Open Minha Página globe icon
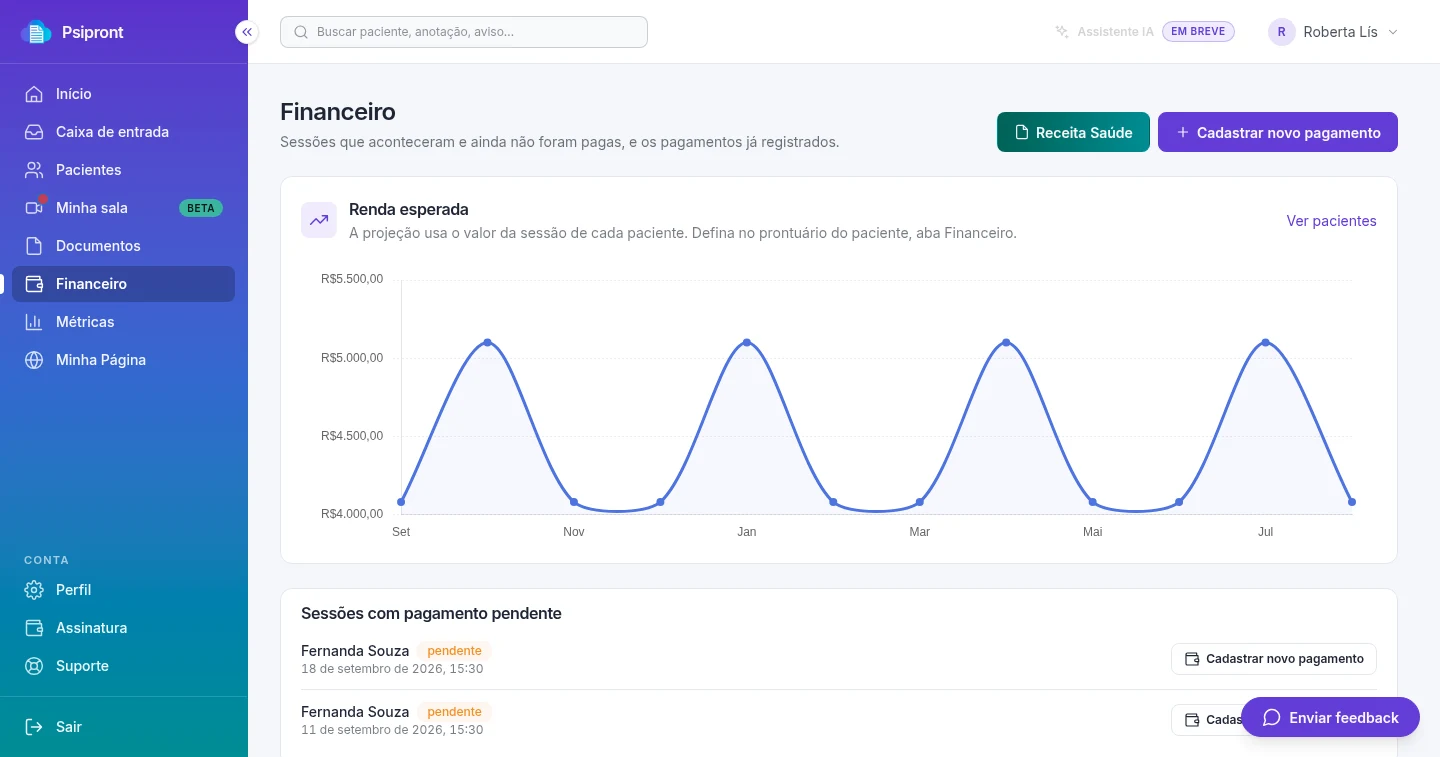The height and width of the screenshot is (757, 1440). (34, 360)
